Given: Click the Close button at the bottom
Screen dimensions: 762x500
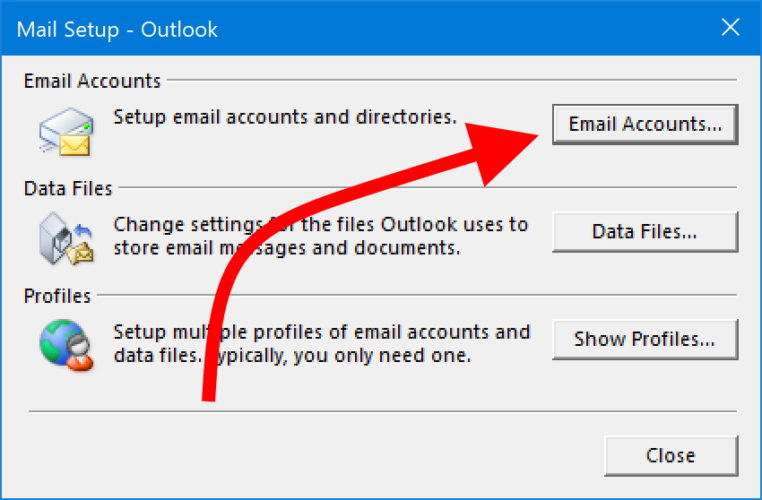Looking at the screenshot, I should [671, 456].
